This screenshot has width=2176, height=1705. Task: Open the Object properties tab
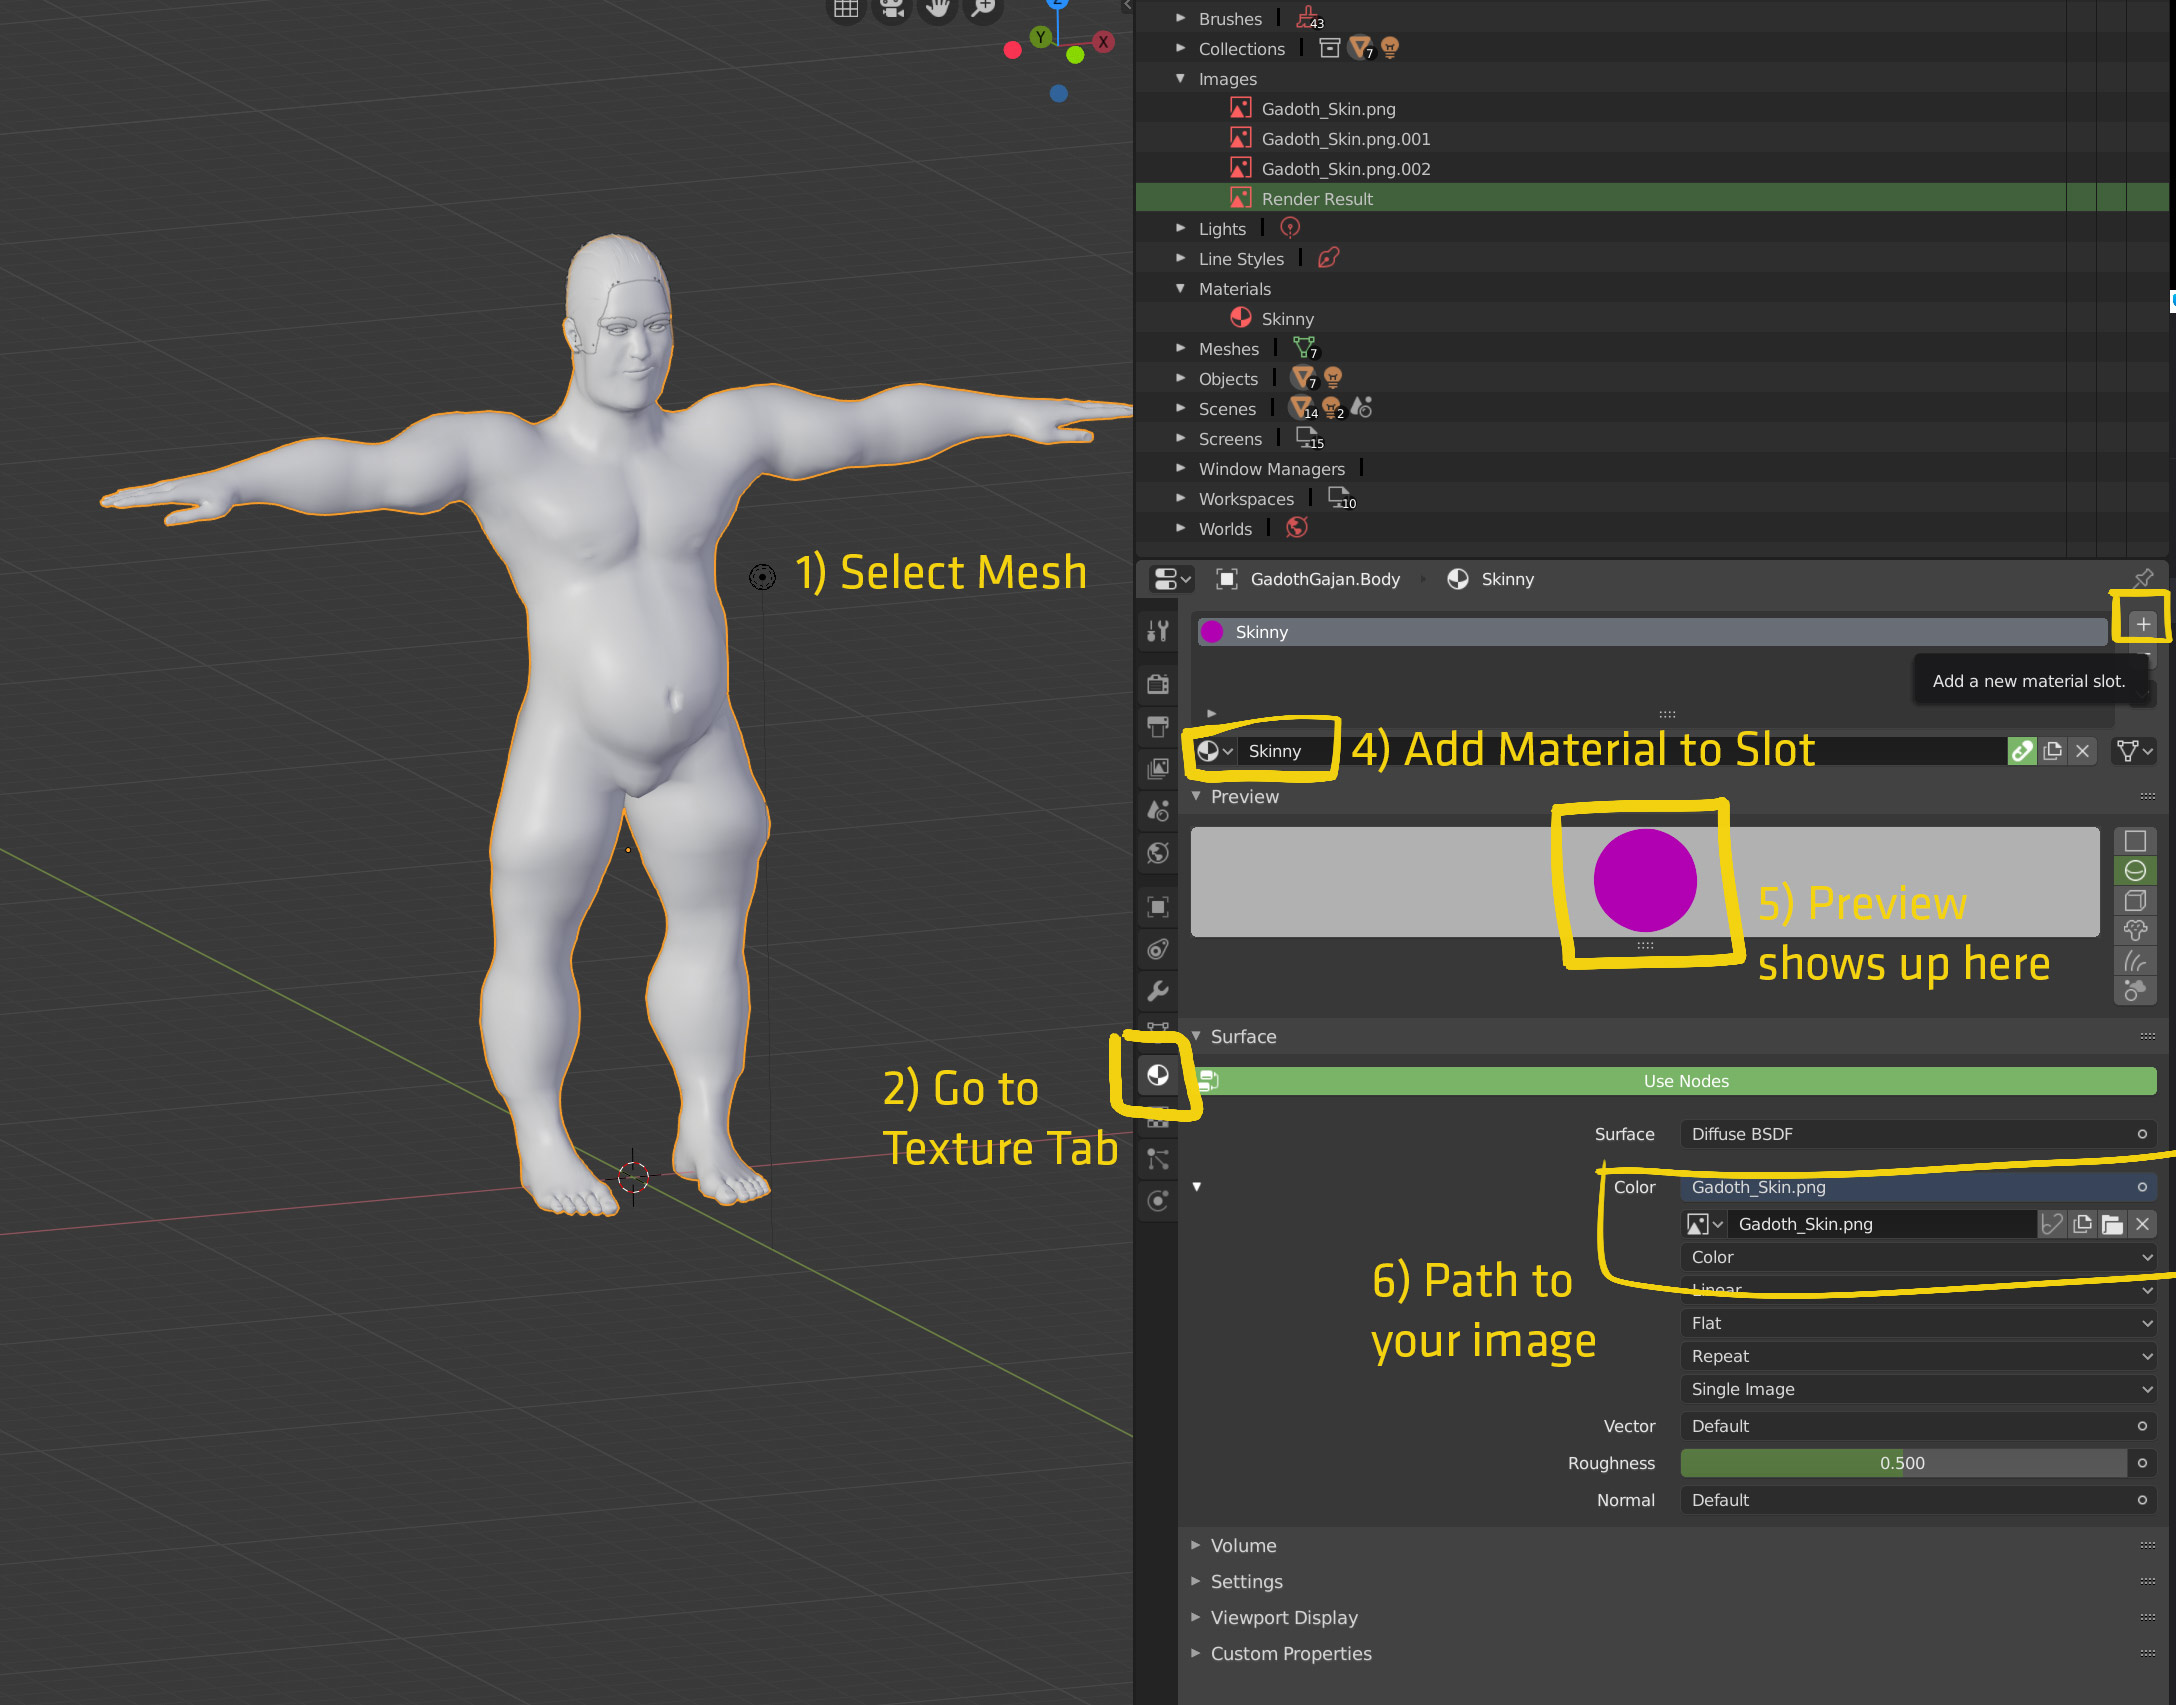1158,907
